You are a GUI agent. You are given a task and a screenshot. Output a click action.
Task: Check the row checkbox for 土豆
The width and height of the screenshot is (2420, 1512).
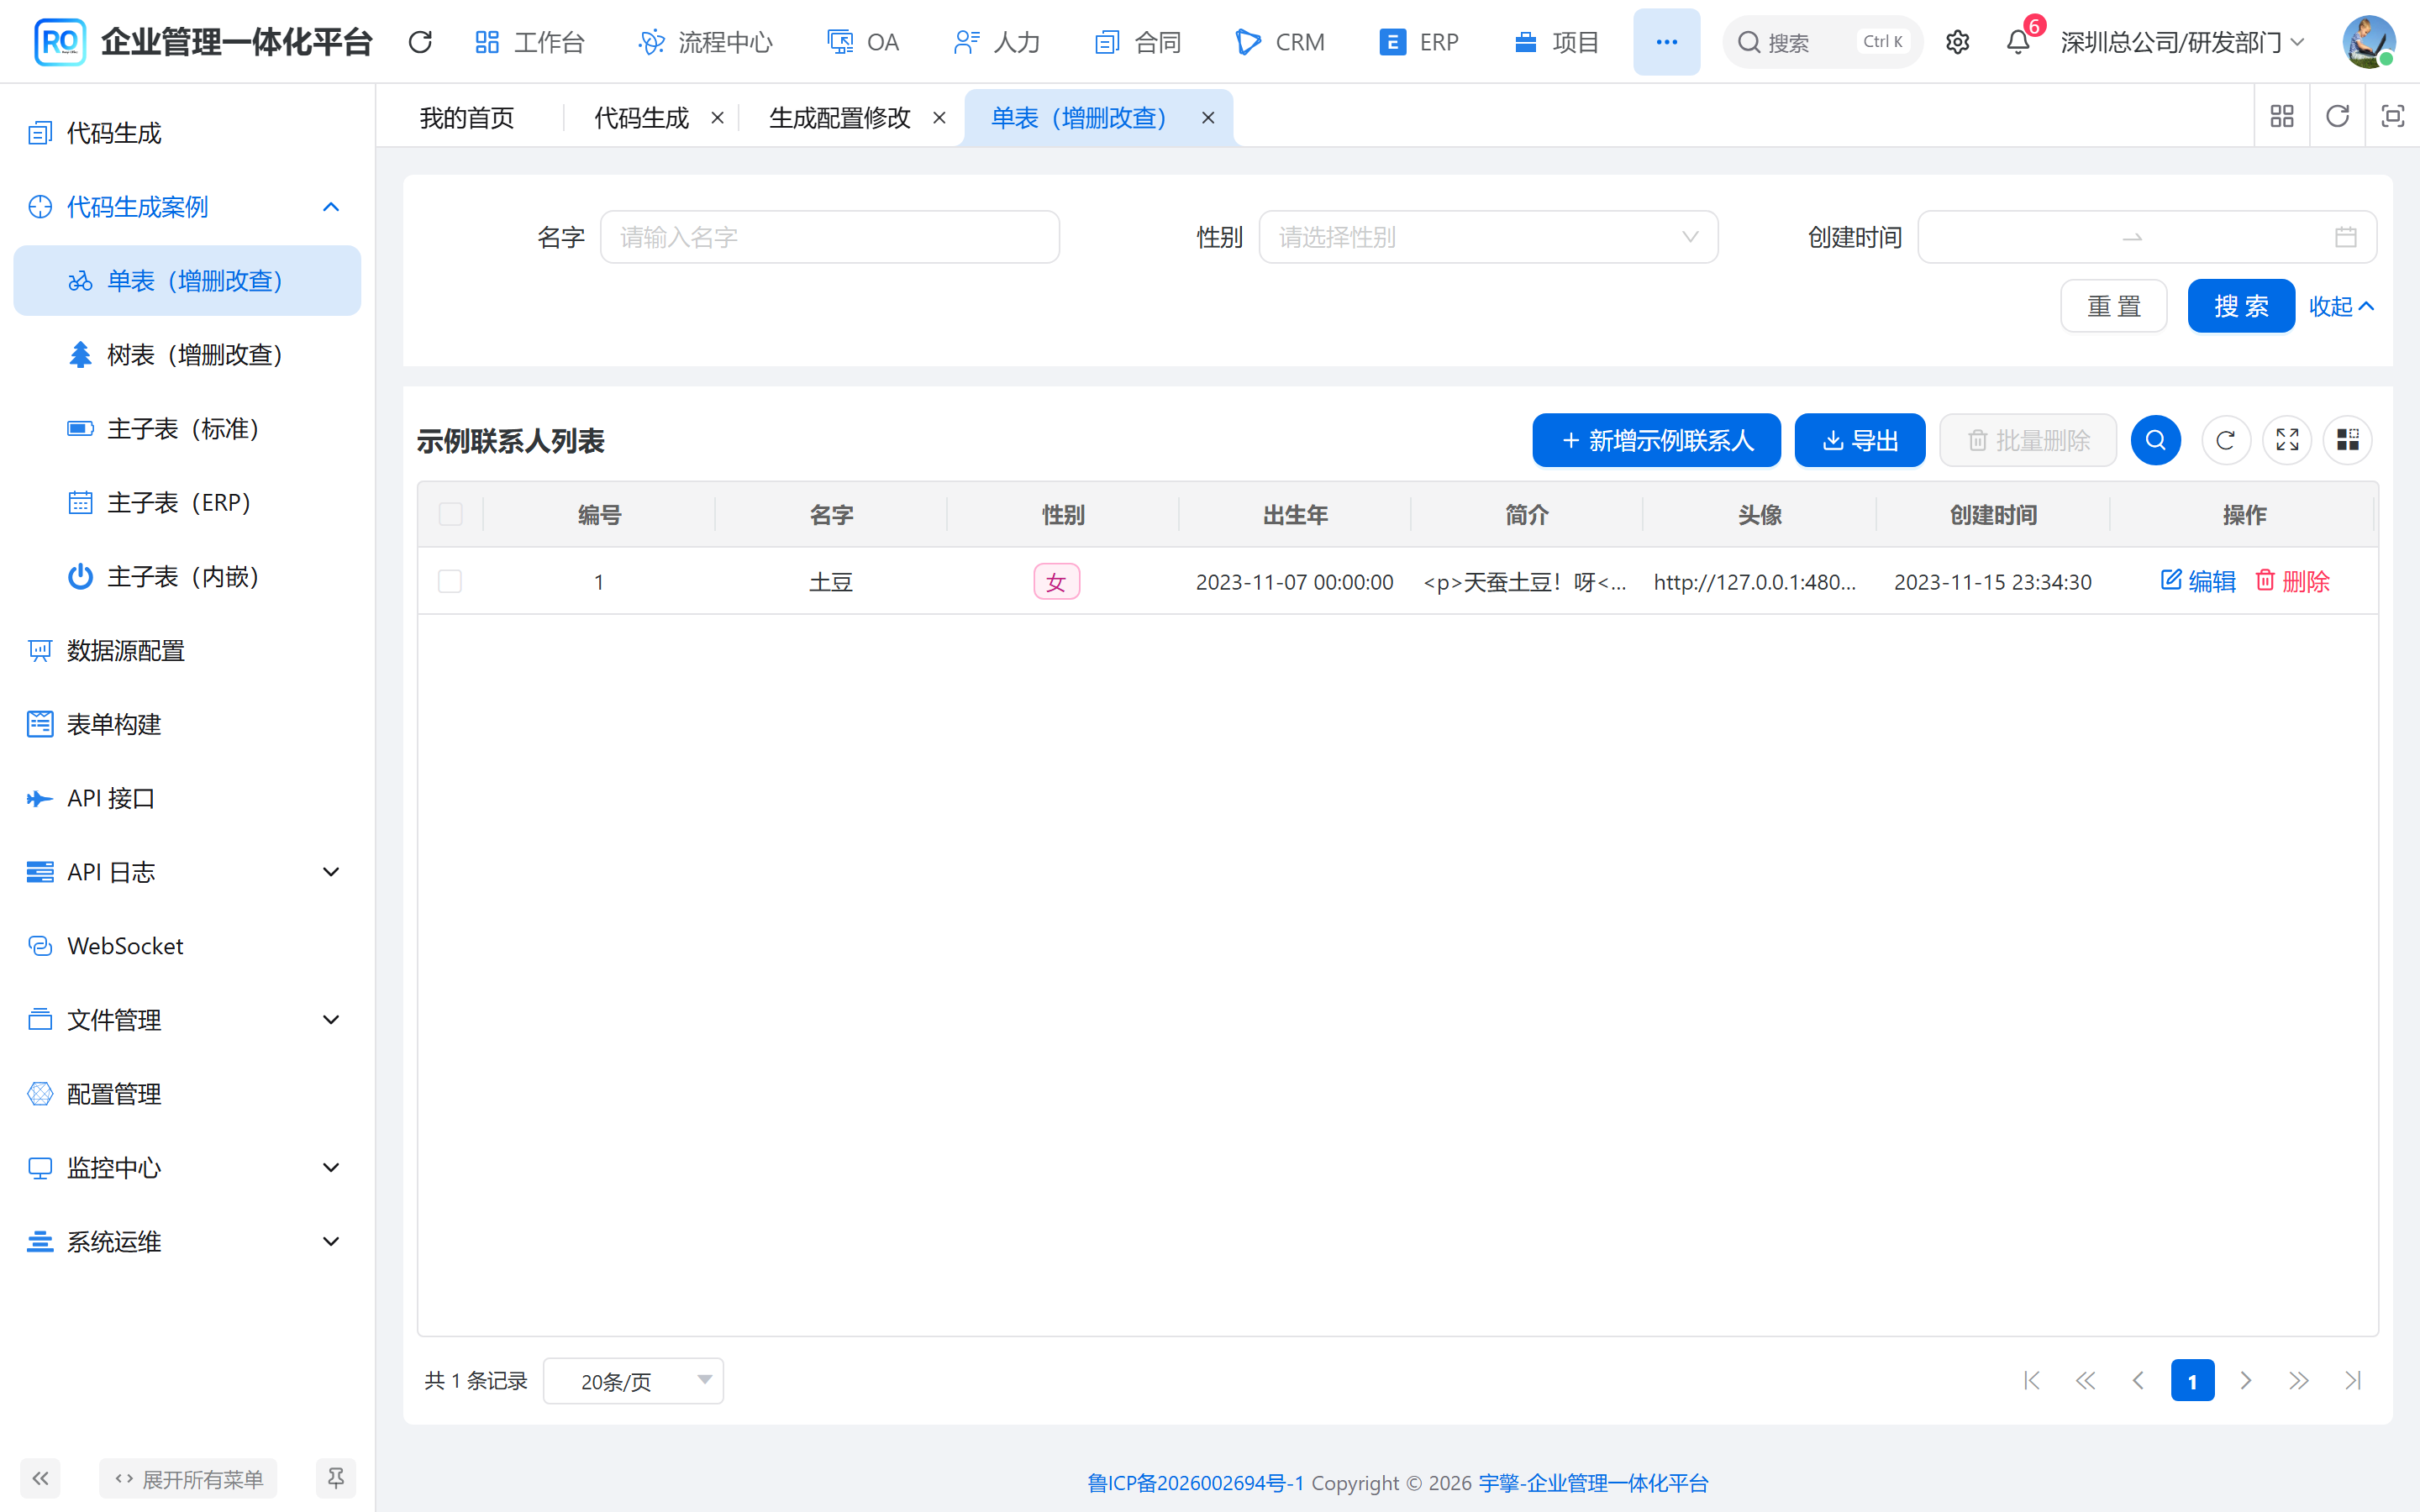[x=450, y=581]
